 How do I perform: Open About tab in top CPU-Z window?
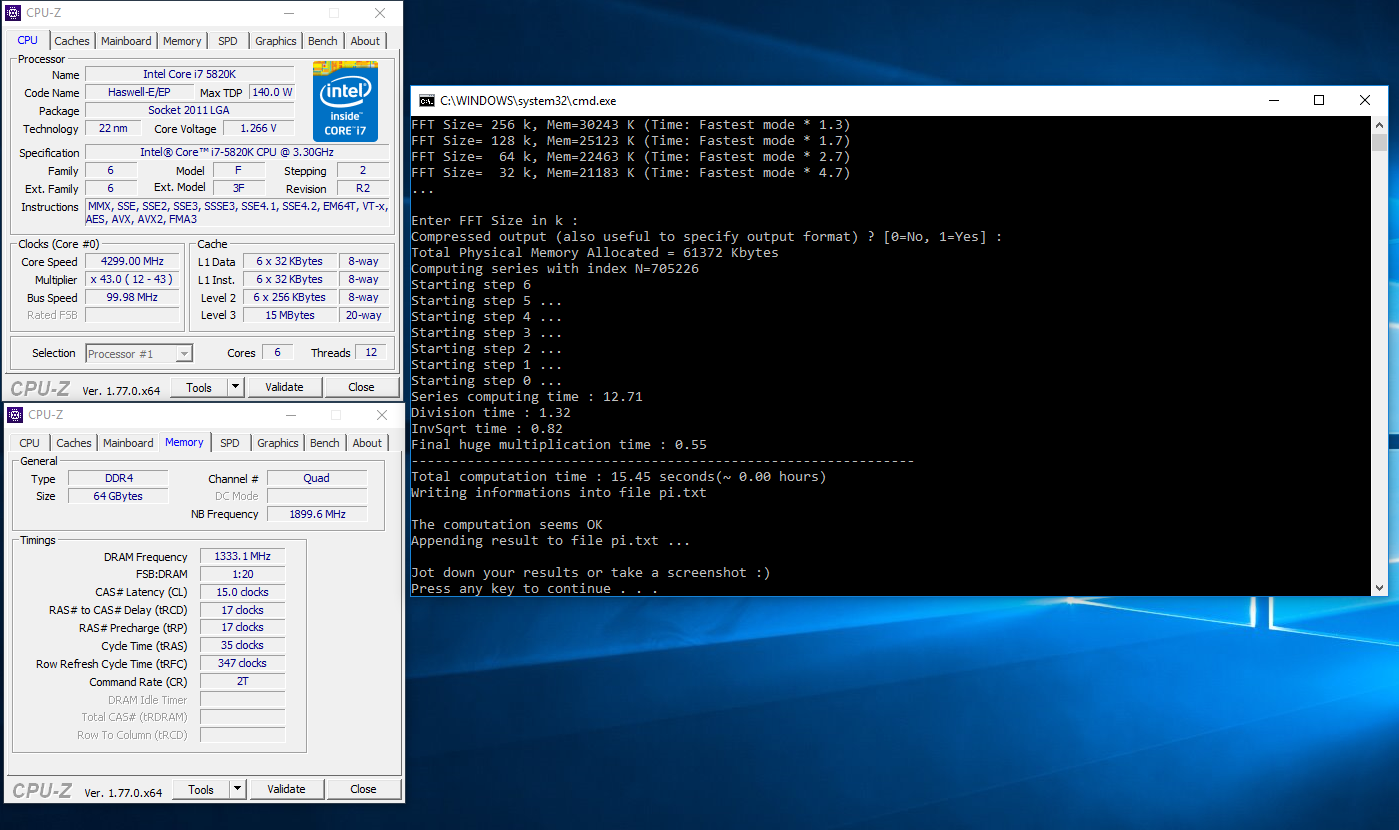(x=365, y=41)
